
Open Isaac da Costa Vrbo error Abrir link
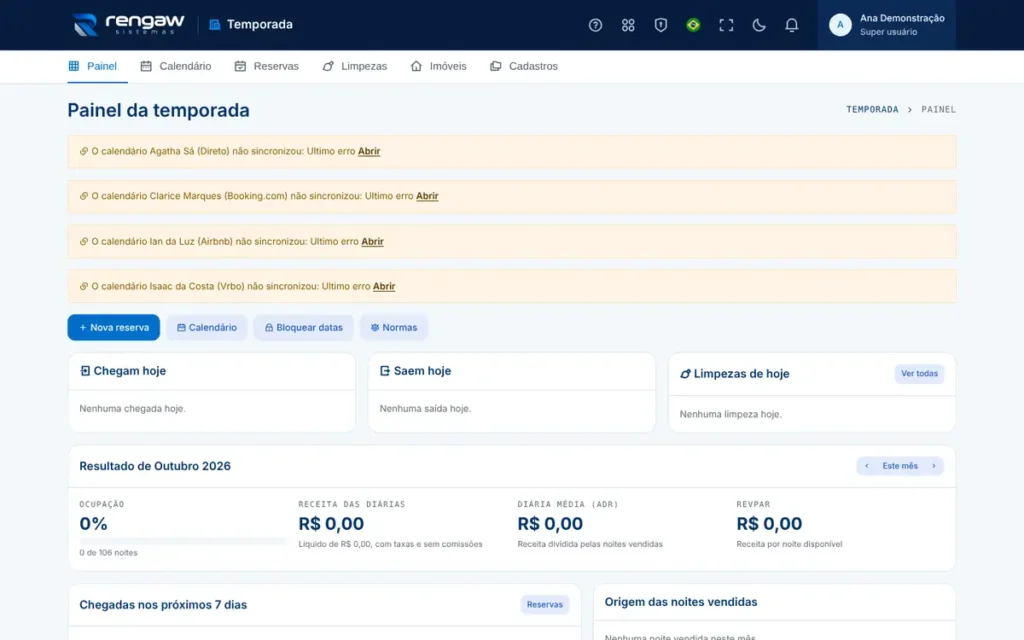[x=384, y=286]
